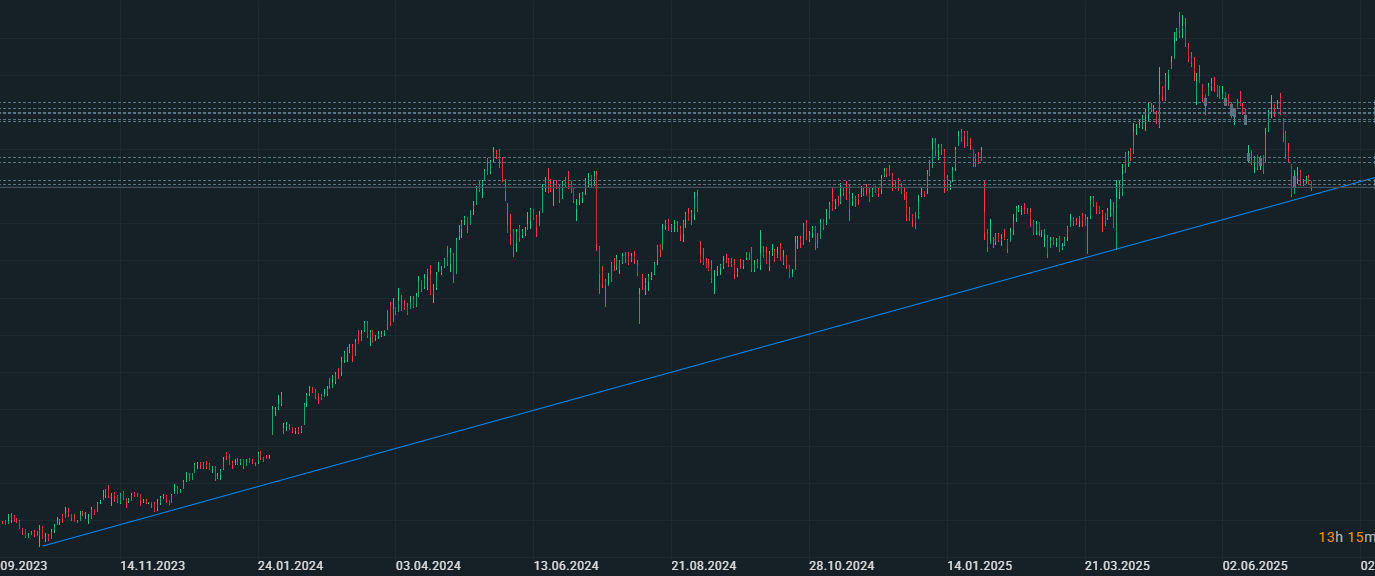Click the 21.03.2025 date label
The image size is (1375, 576).
click(x=1118, y=566)
